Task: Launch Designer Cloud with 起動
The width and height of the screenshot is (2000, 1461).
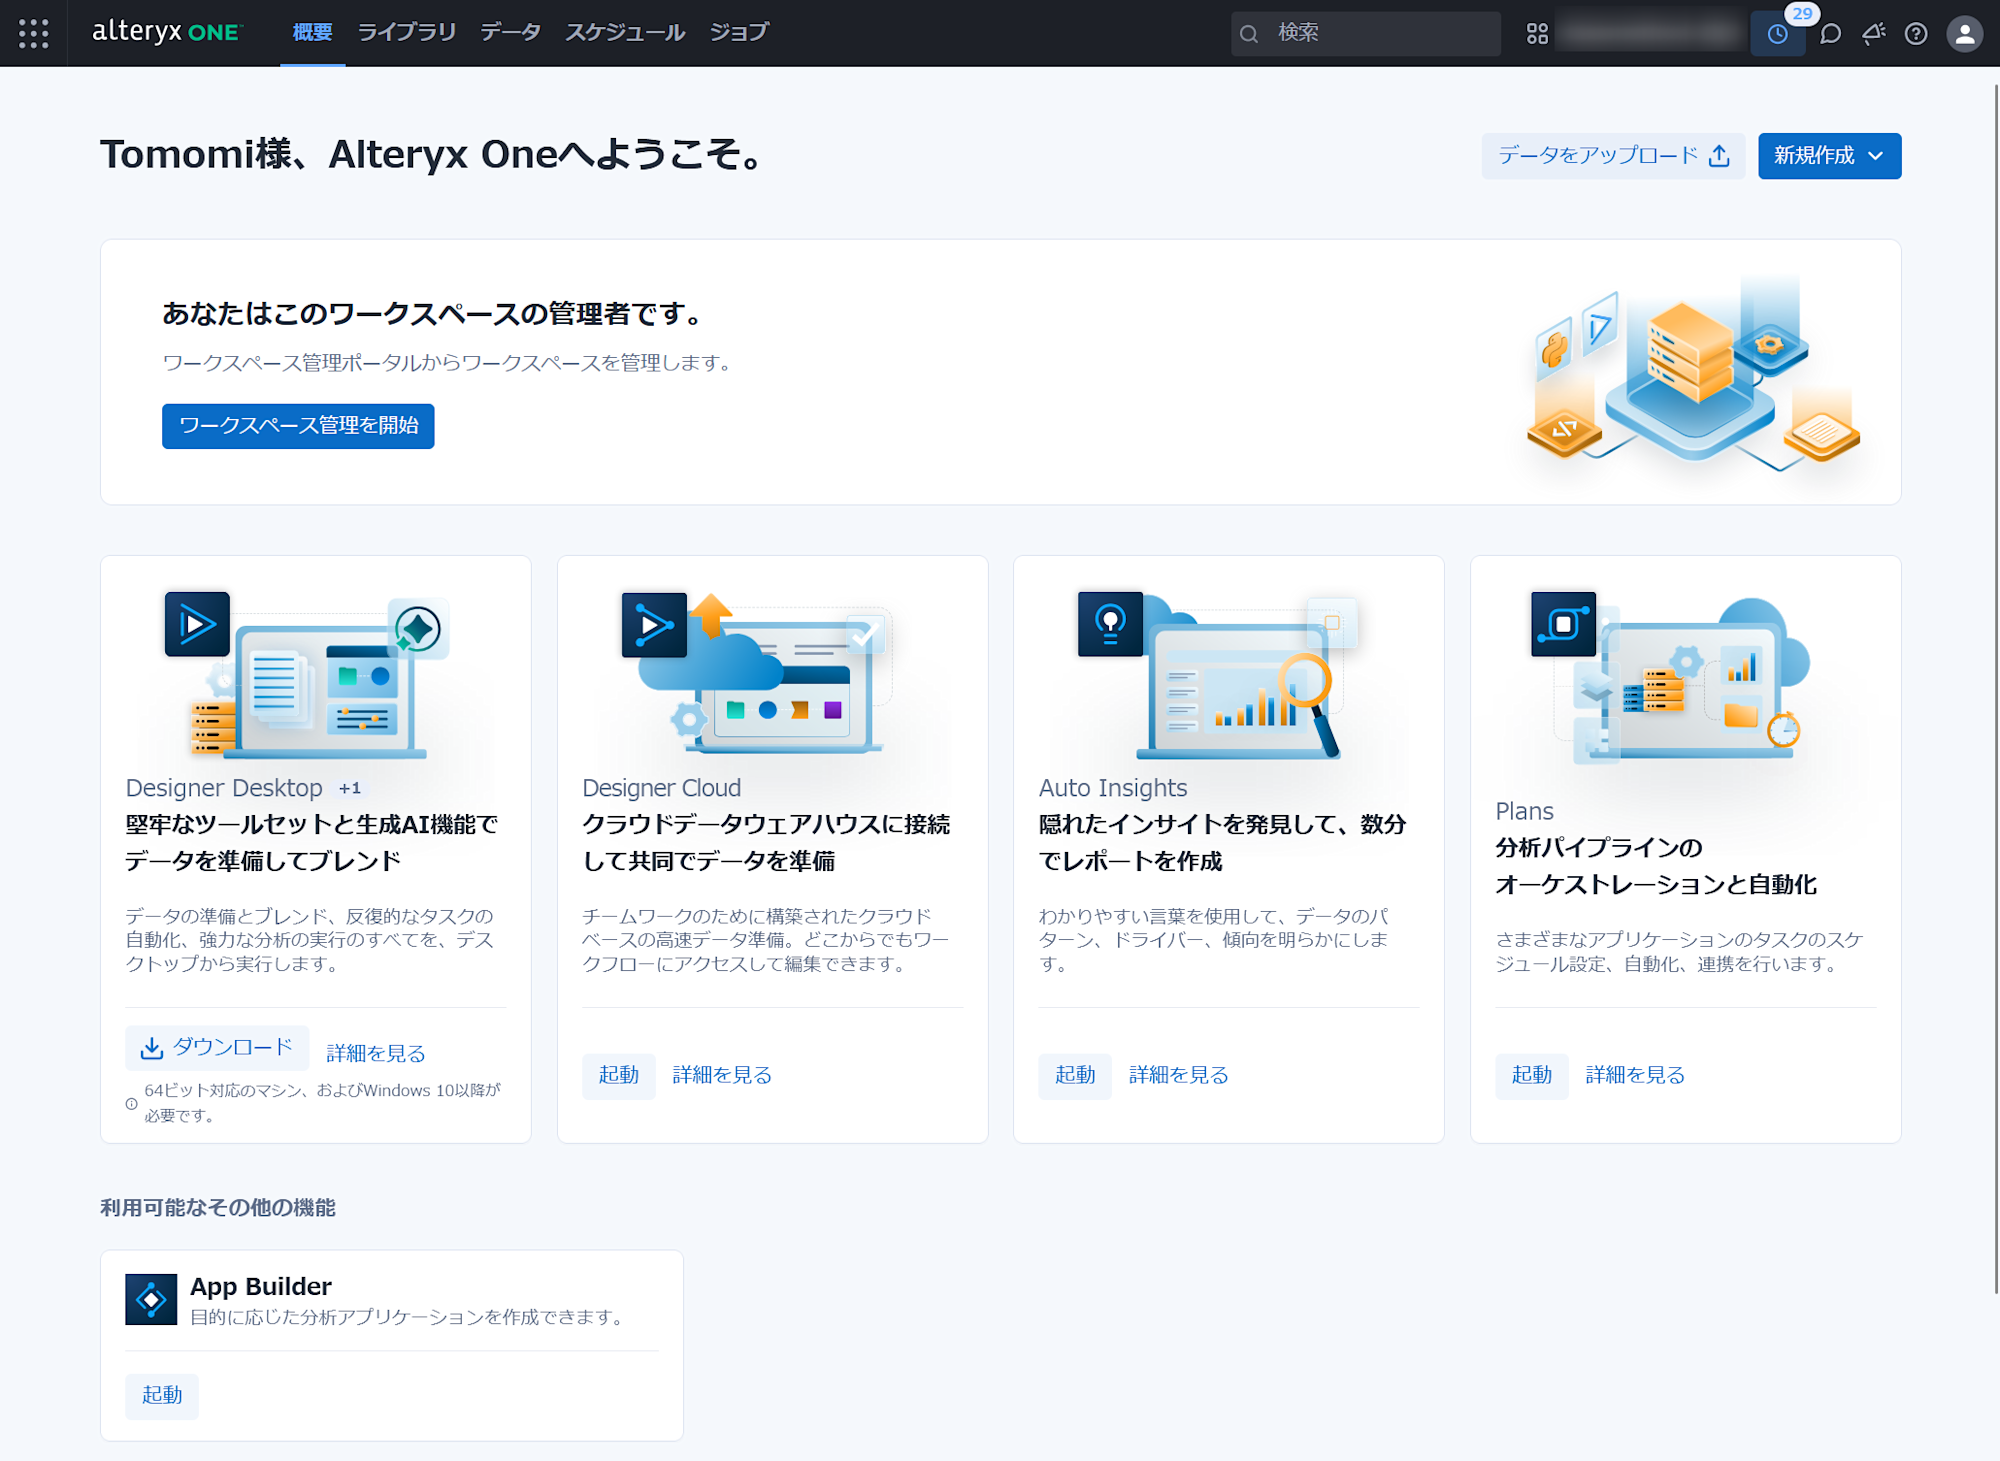Action: tap(619, 1076)
